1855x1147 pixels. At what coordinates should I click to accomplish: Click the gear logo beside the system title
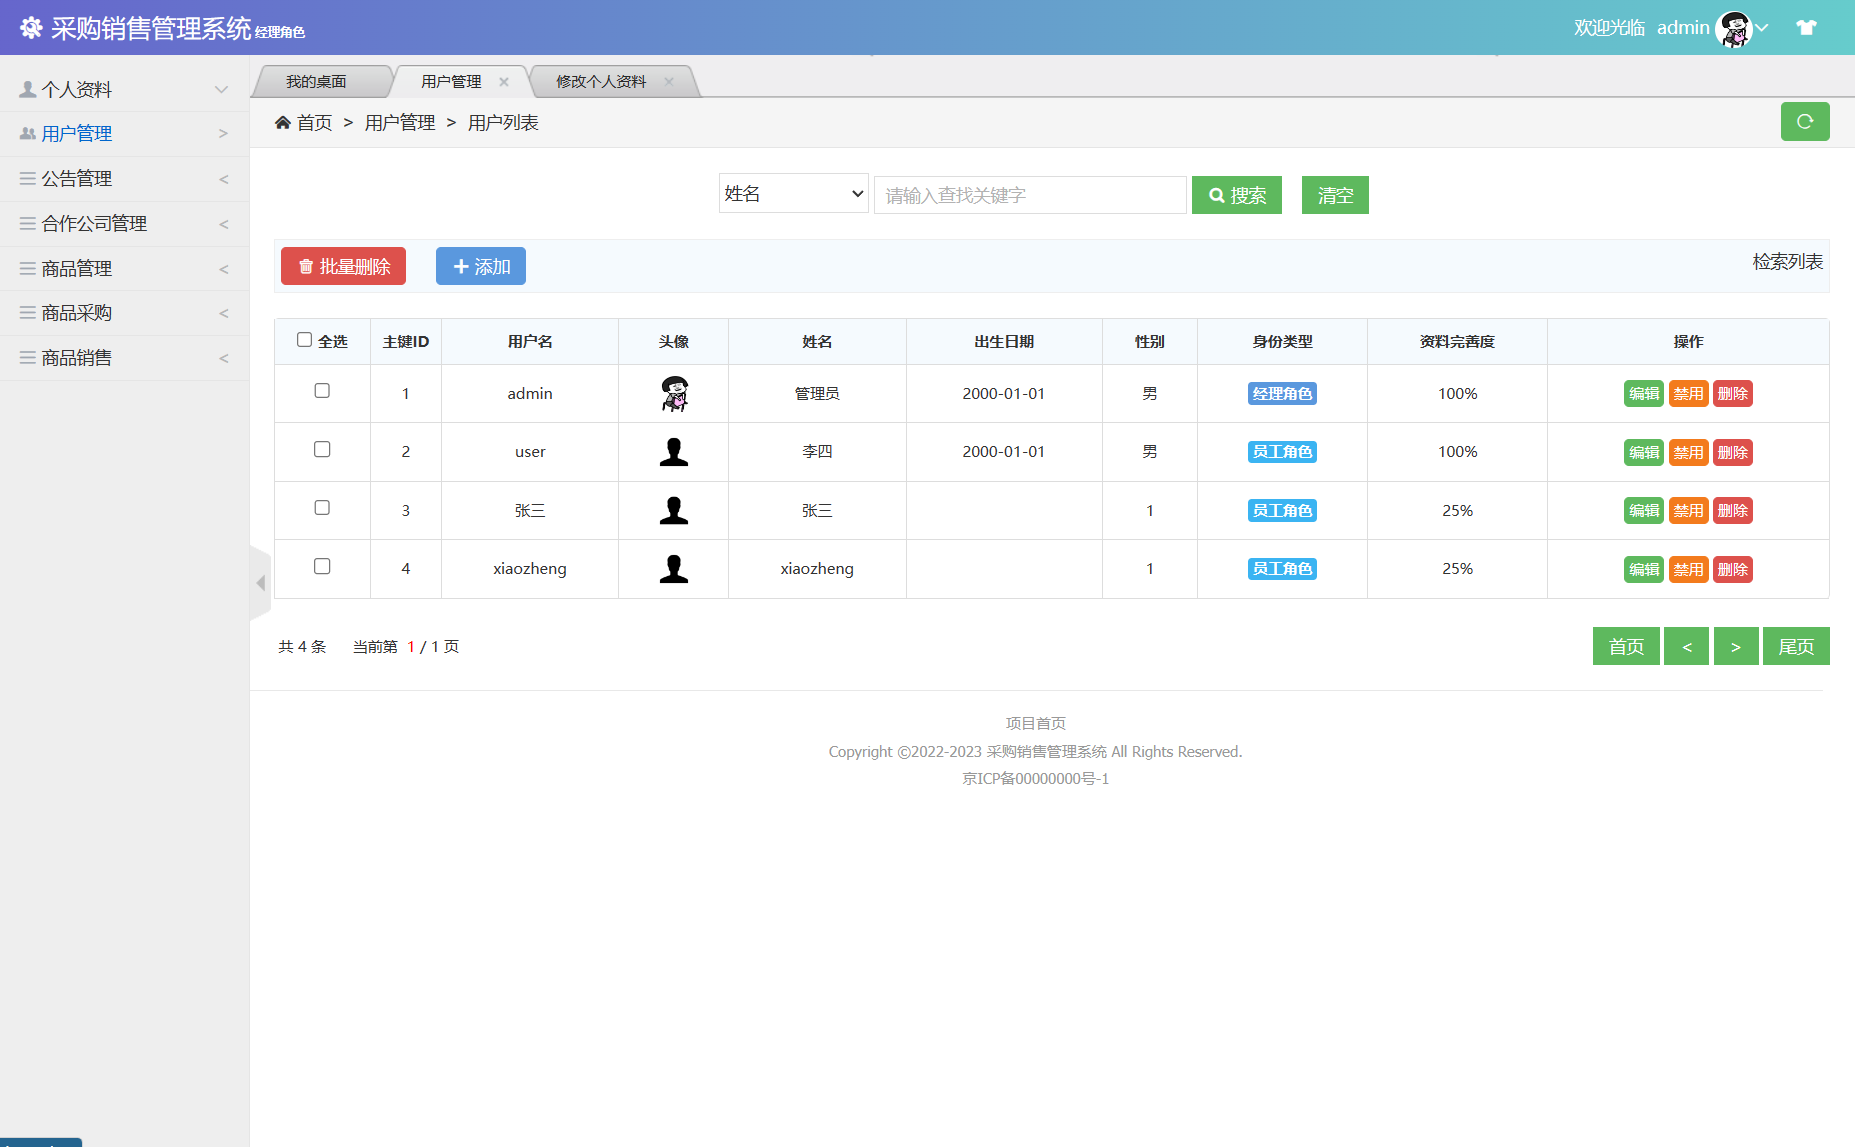pyautogui.click(x=31, y=28)
